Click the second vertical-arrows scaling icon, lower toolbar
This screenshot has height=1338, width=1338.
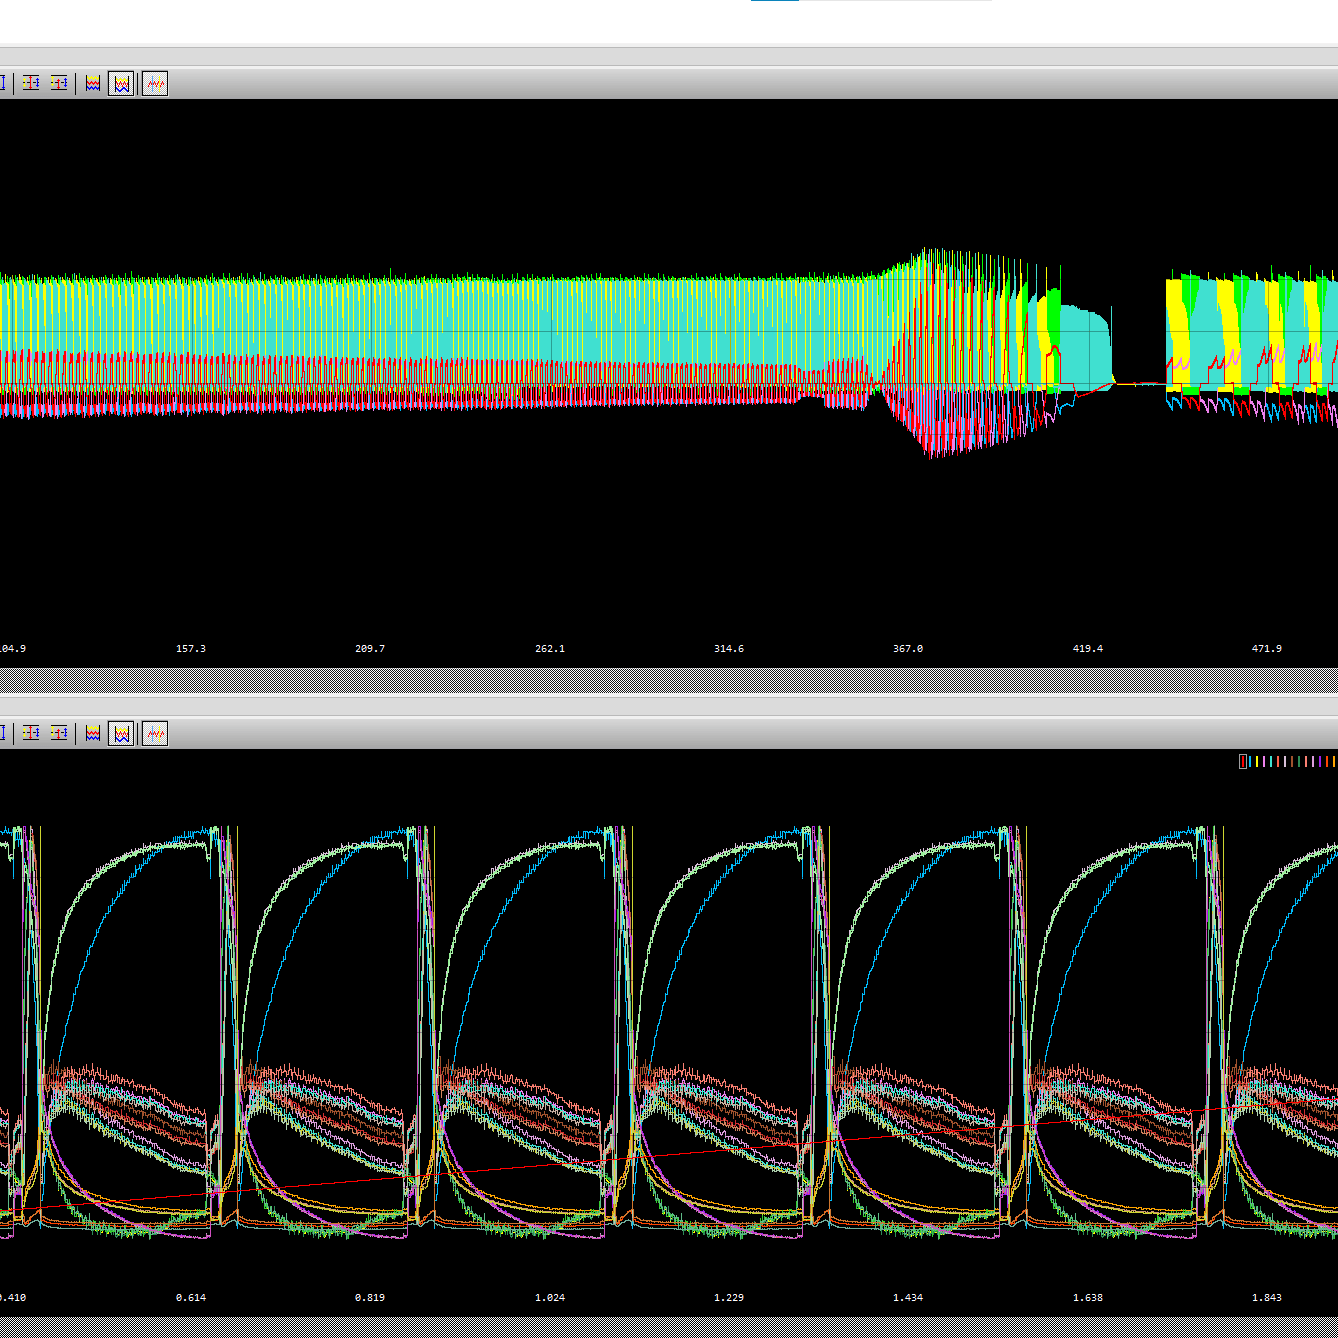point(59,733)
